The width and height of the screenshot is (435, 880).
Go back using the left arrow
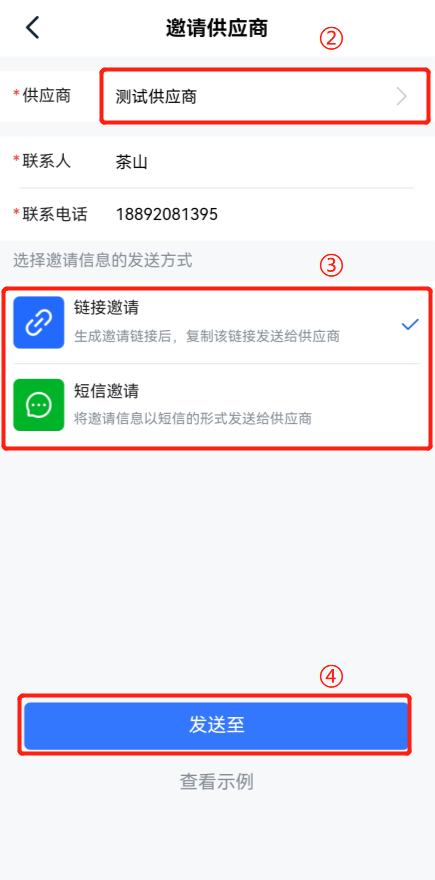(33, 28)
